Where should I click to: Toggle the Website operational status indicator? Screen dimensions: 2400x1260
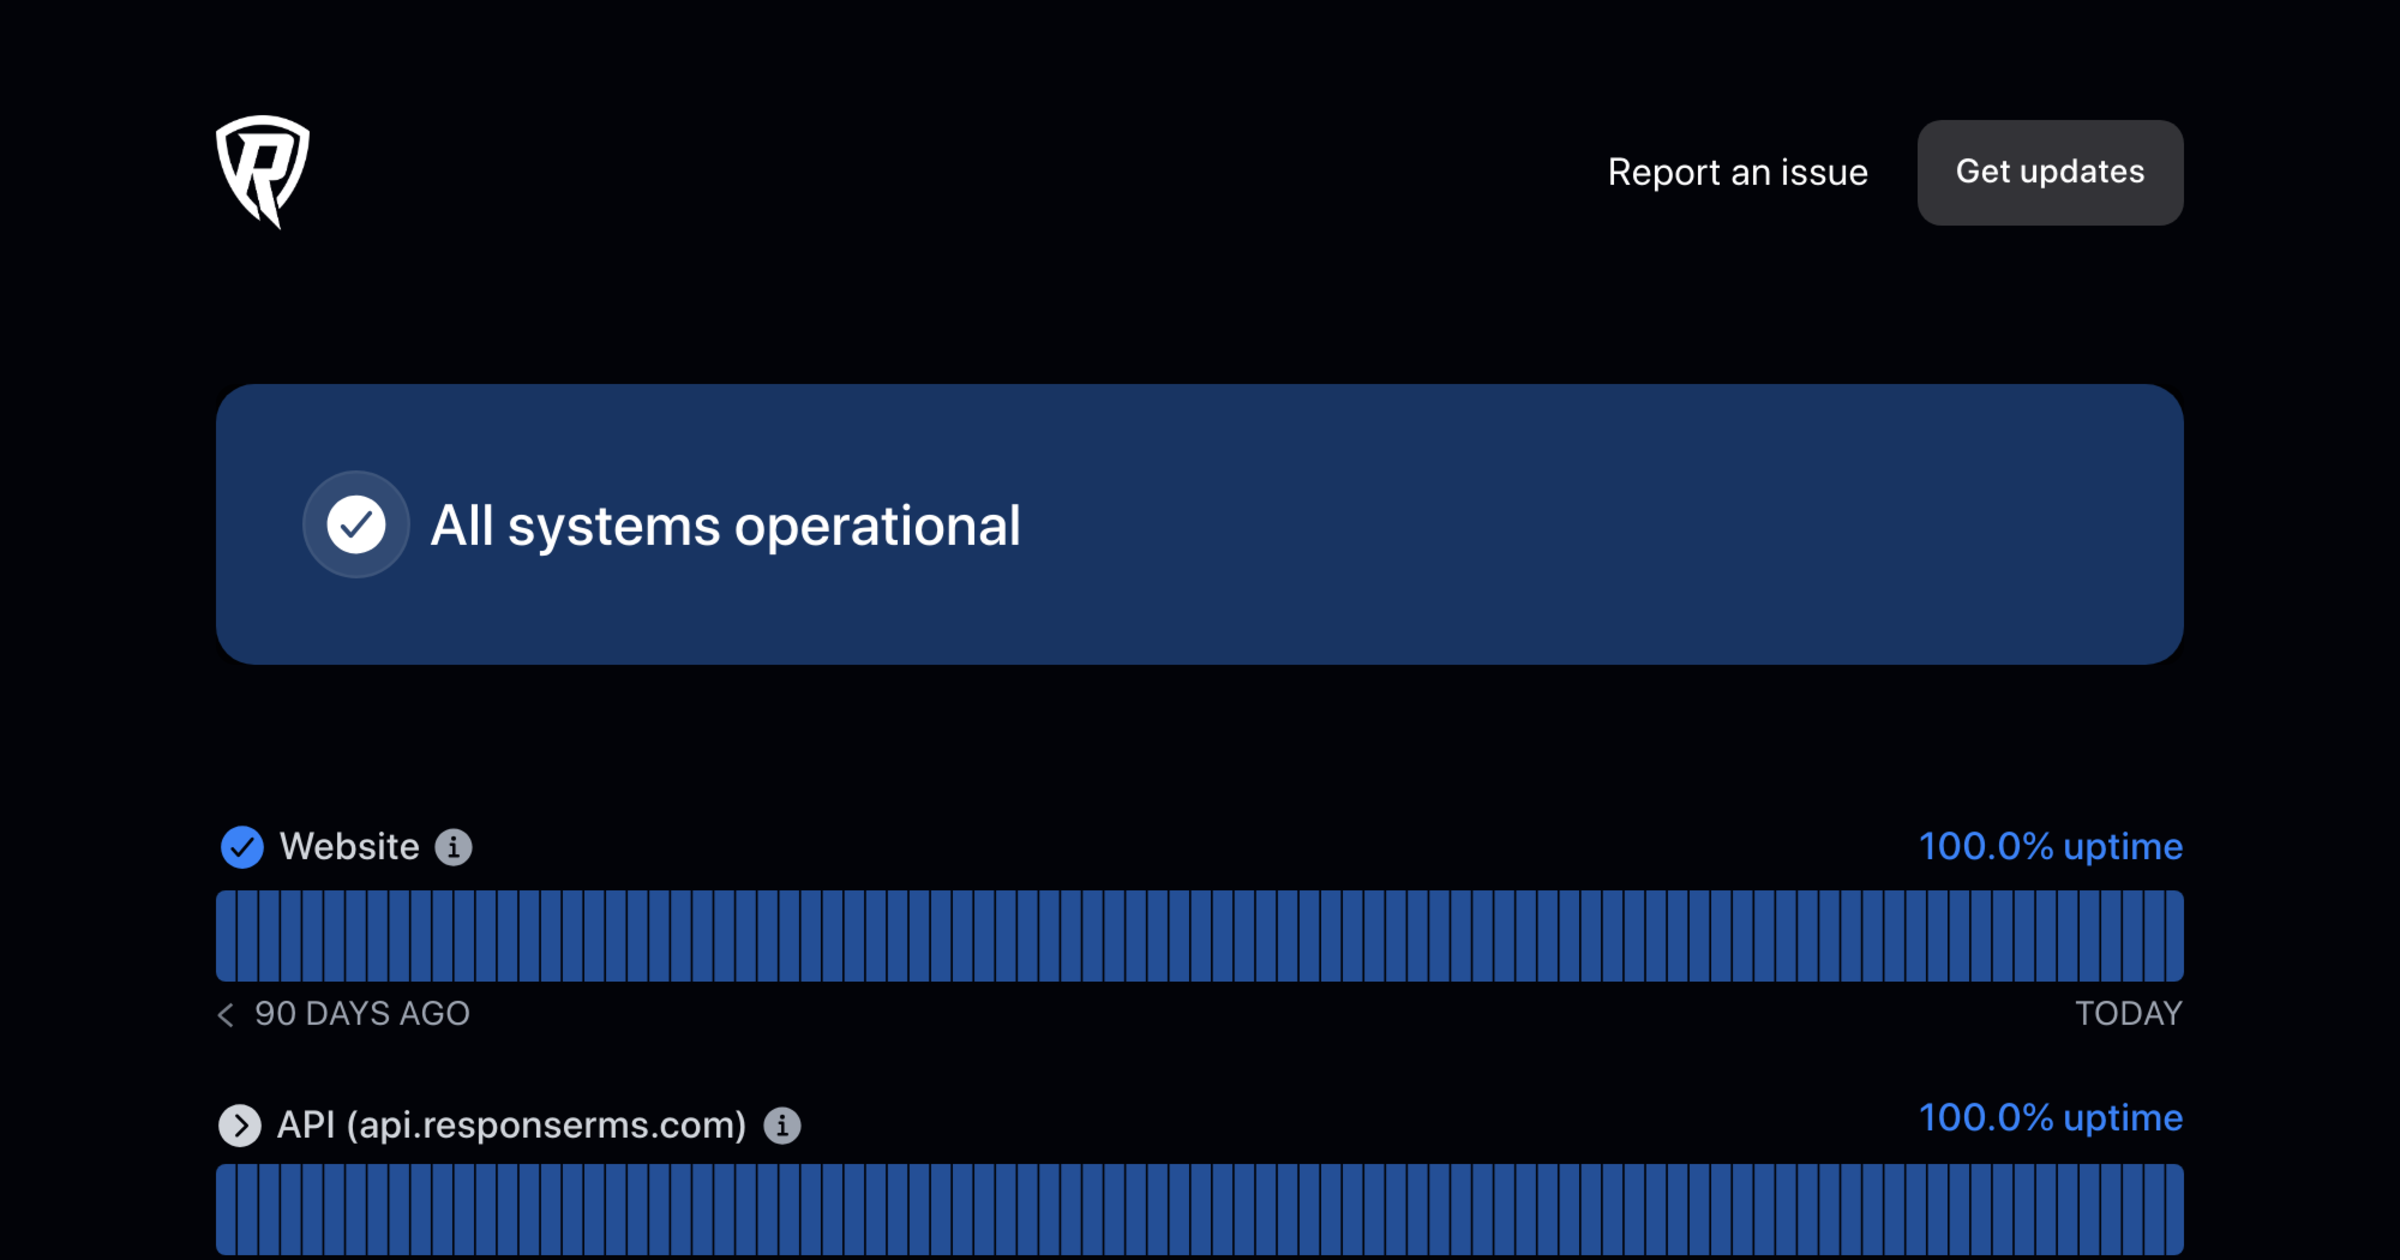241,847
